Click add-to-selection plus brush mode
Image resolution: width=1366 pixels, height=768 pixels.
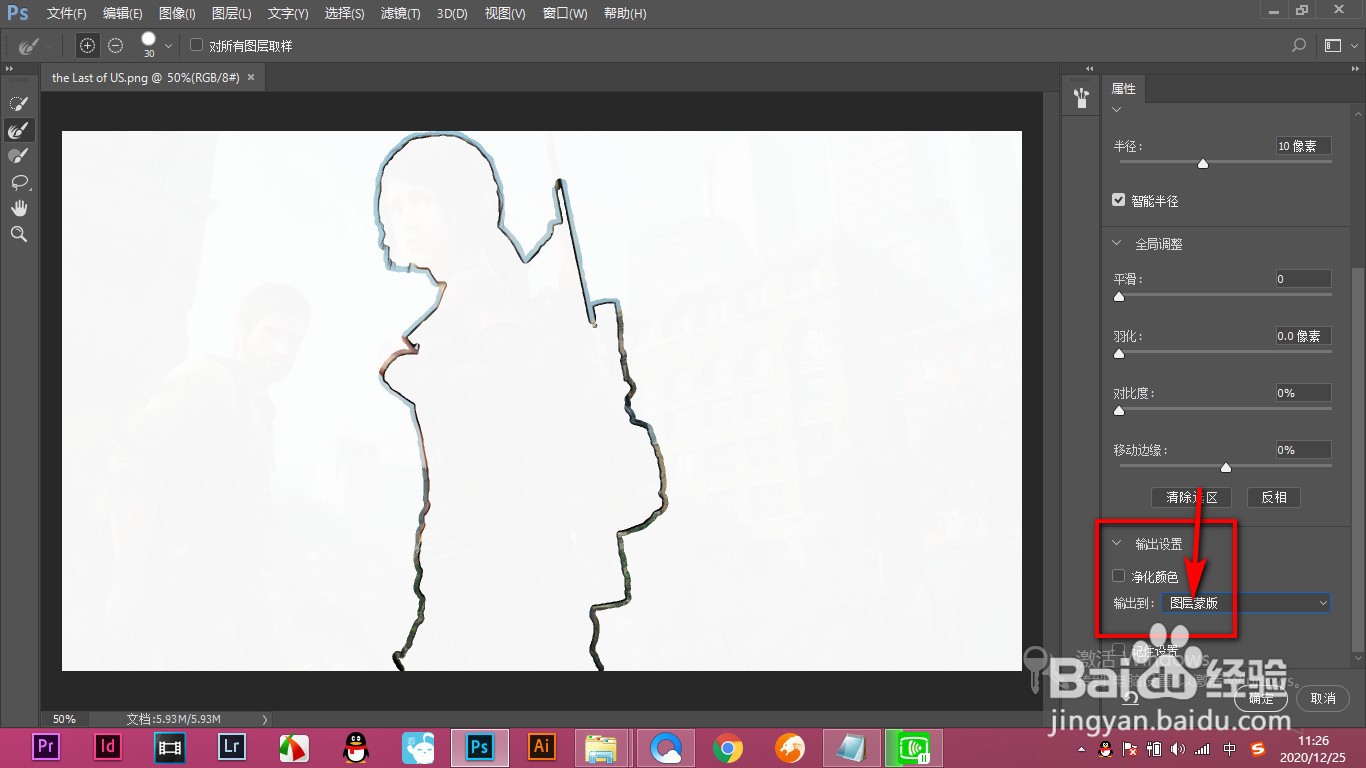(x=88, y=45)
